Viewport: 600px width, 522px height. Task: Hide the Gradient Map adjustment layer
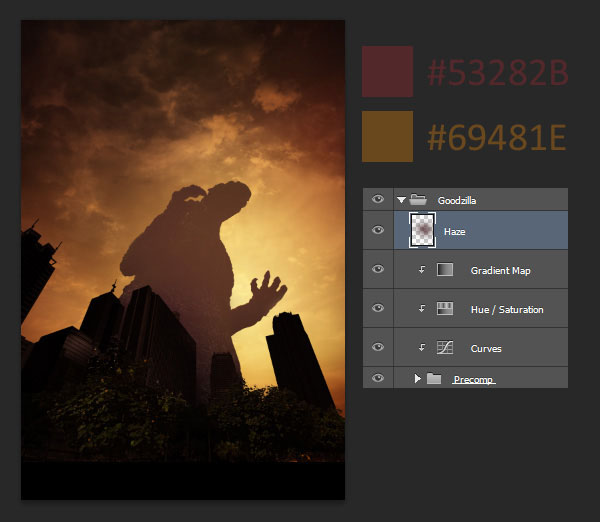pos(378,269)
